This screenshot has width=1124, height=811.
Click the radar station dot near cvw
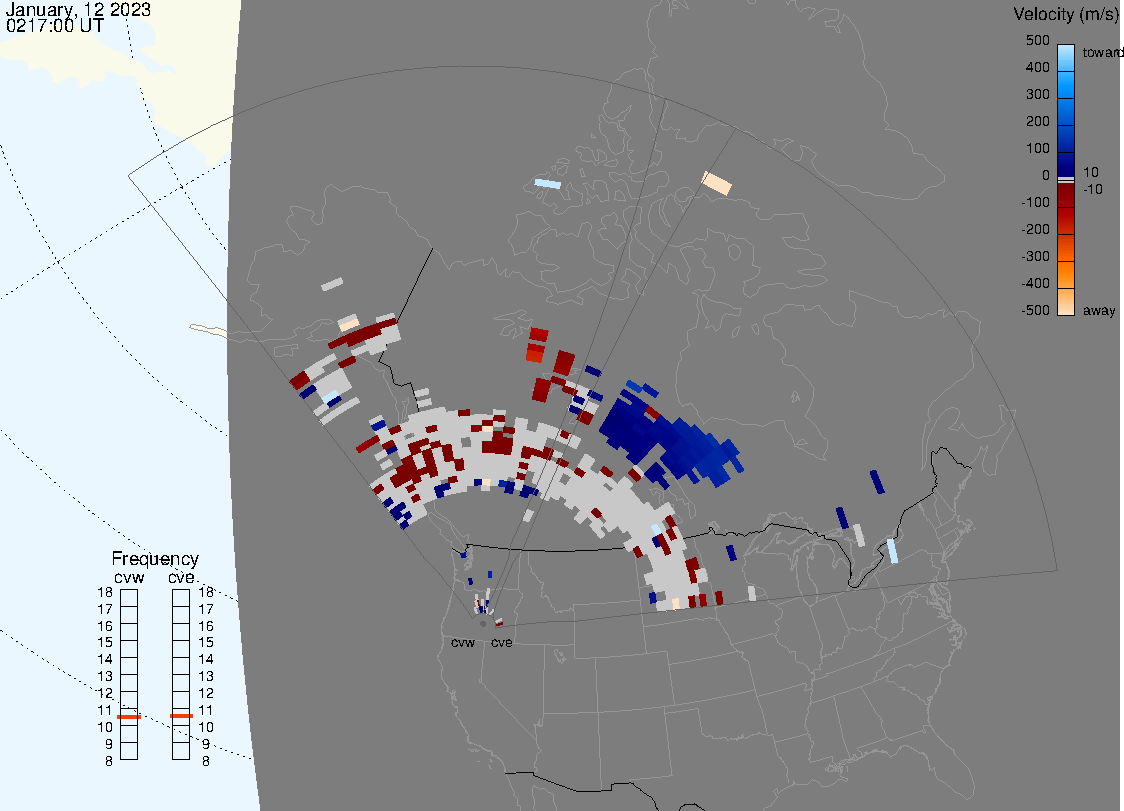click(x=483, y=624)
